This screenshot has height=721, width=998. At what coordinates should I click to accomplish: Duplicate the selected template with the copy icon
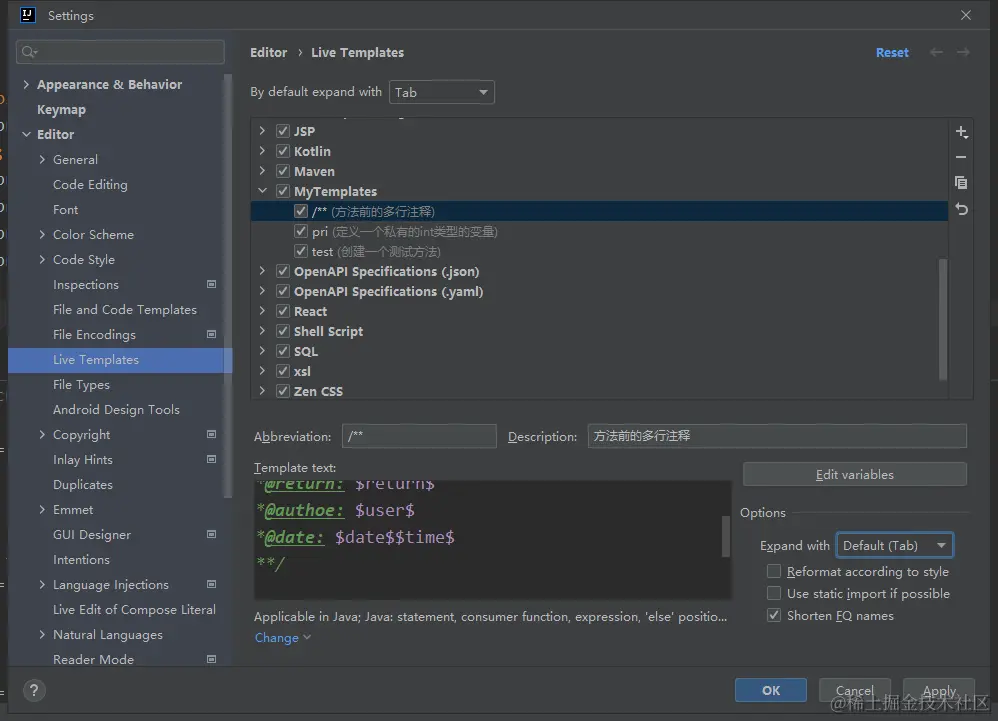coord(961,183)
